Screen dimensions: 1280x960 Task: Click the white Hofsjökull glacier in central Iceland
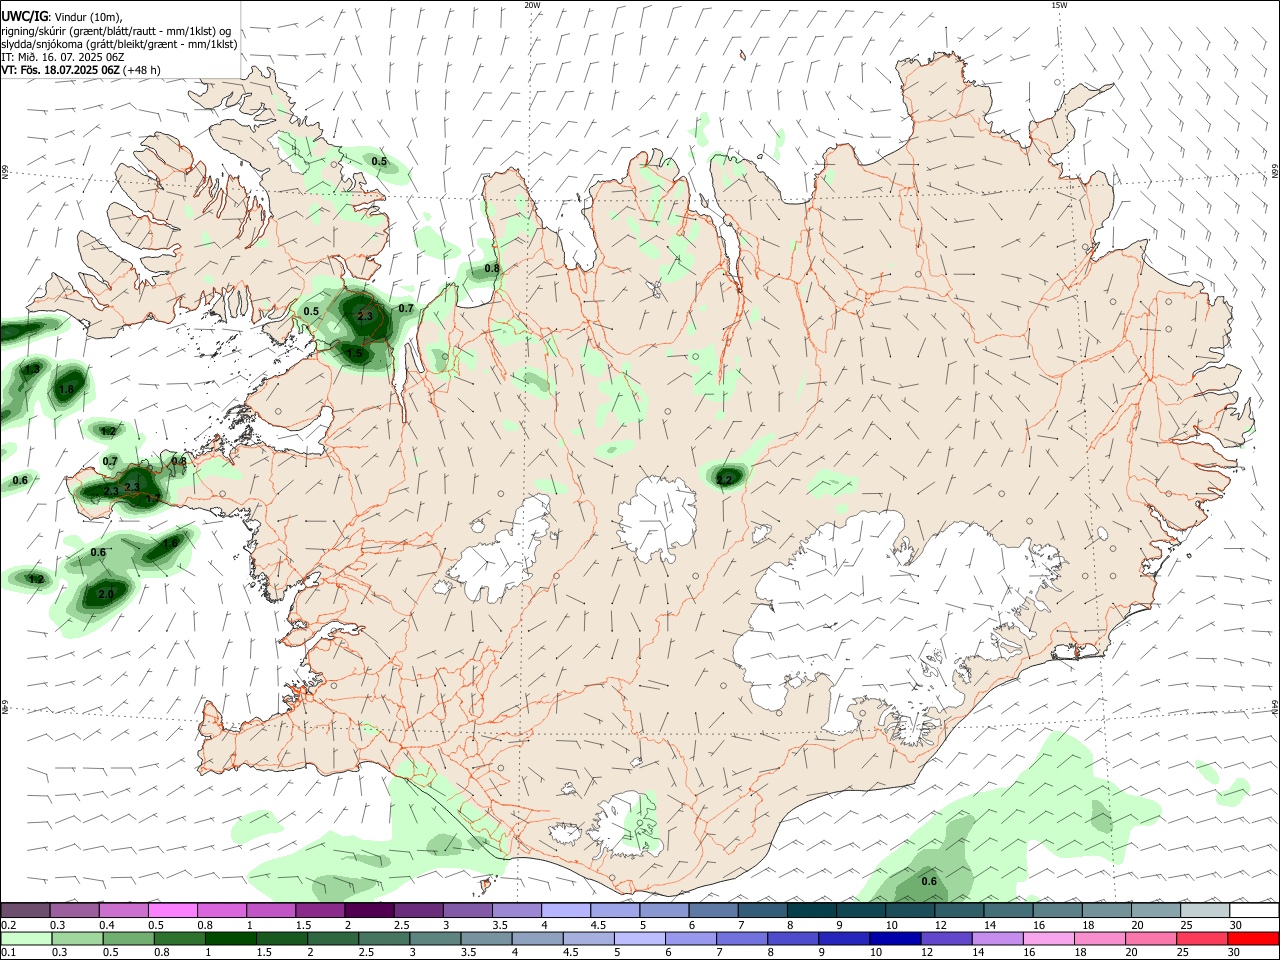(x=657, y=517)
